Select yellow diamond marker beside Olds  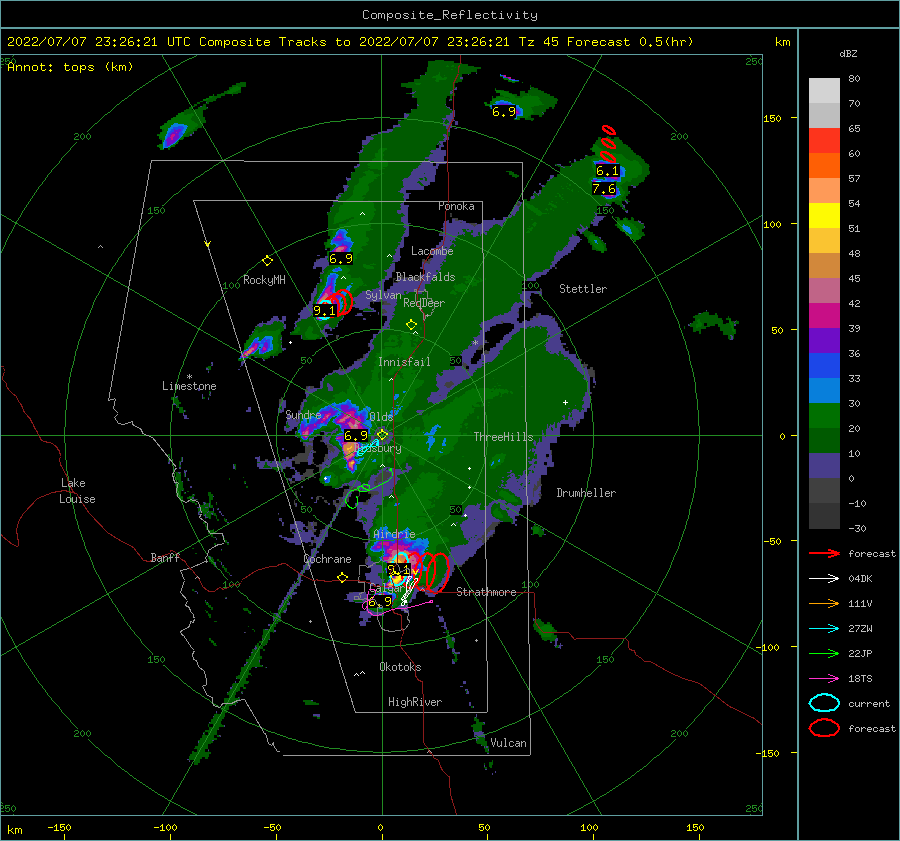pos(382,435)
